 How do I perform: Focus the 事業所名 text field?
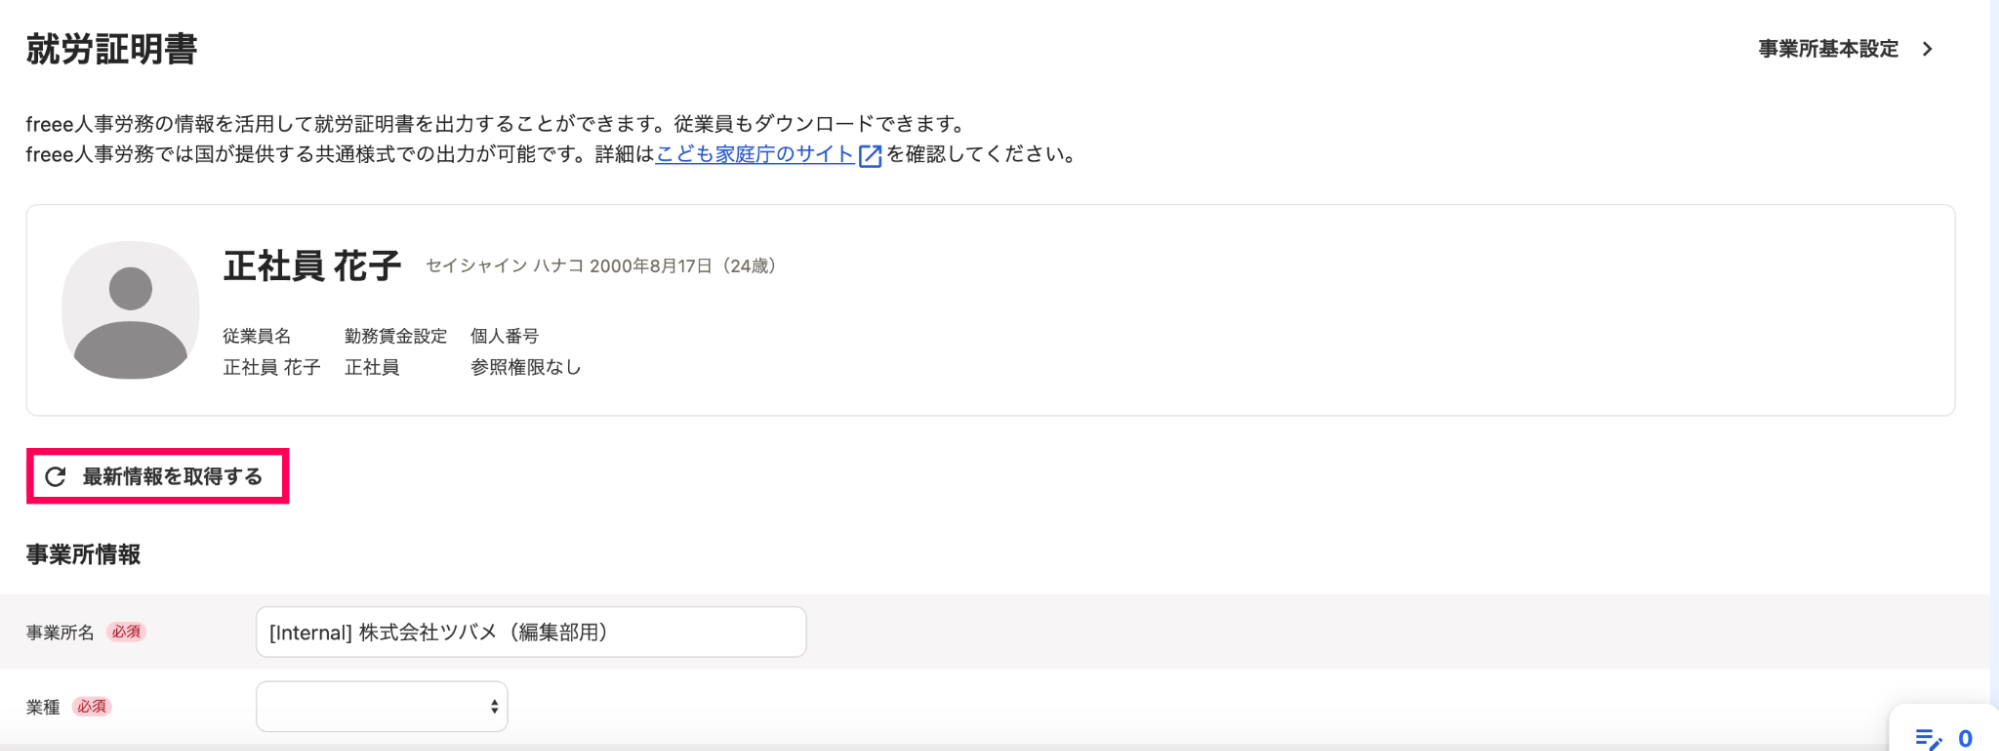[x=531, y=632]
